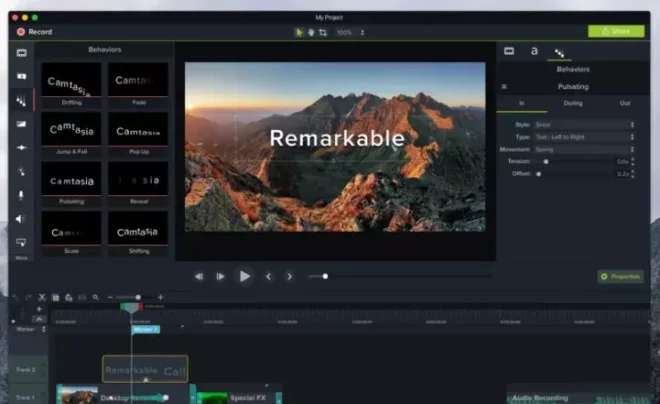Image resolution: width=660 pixels, height=404 pixels.
Task: Switch to the text properties 'a' tab
Action: click(534, 51)
